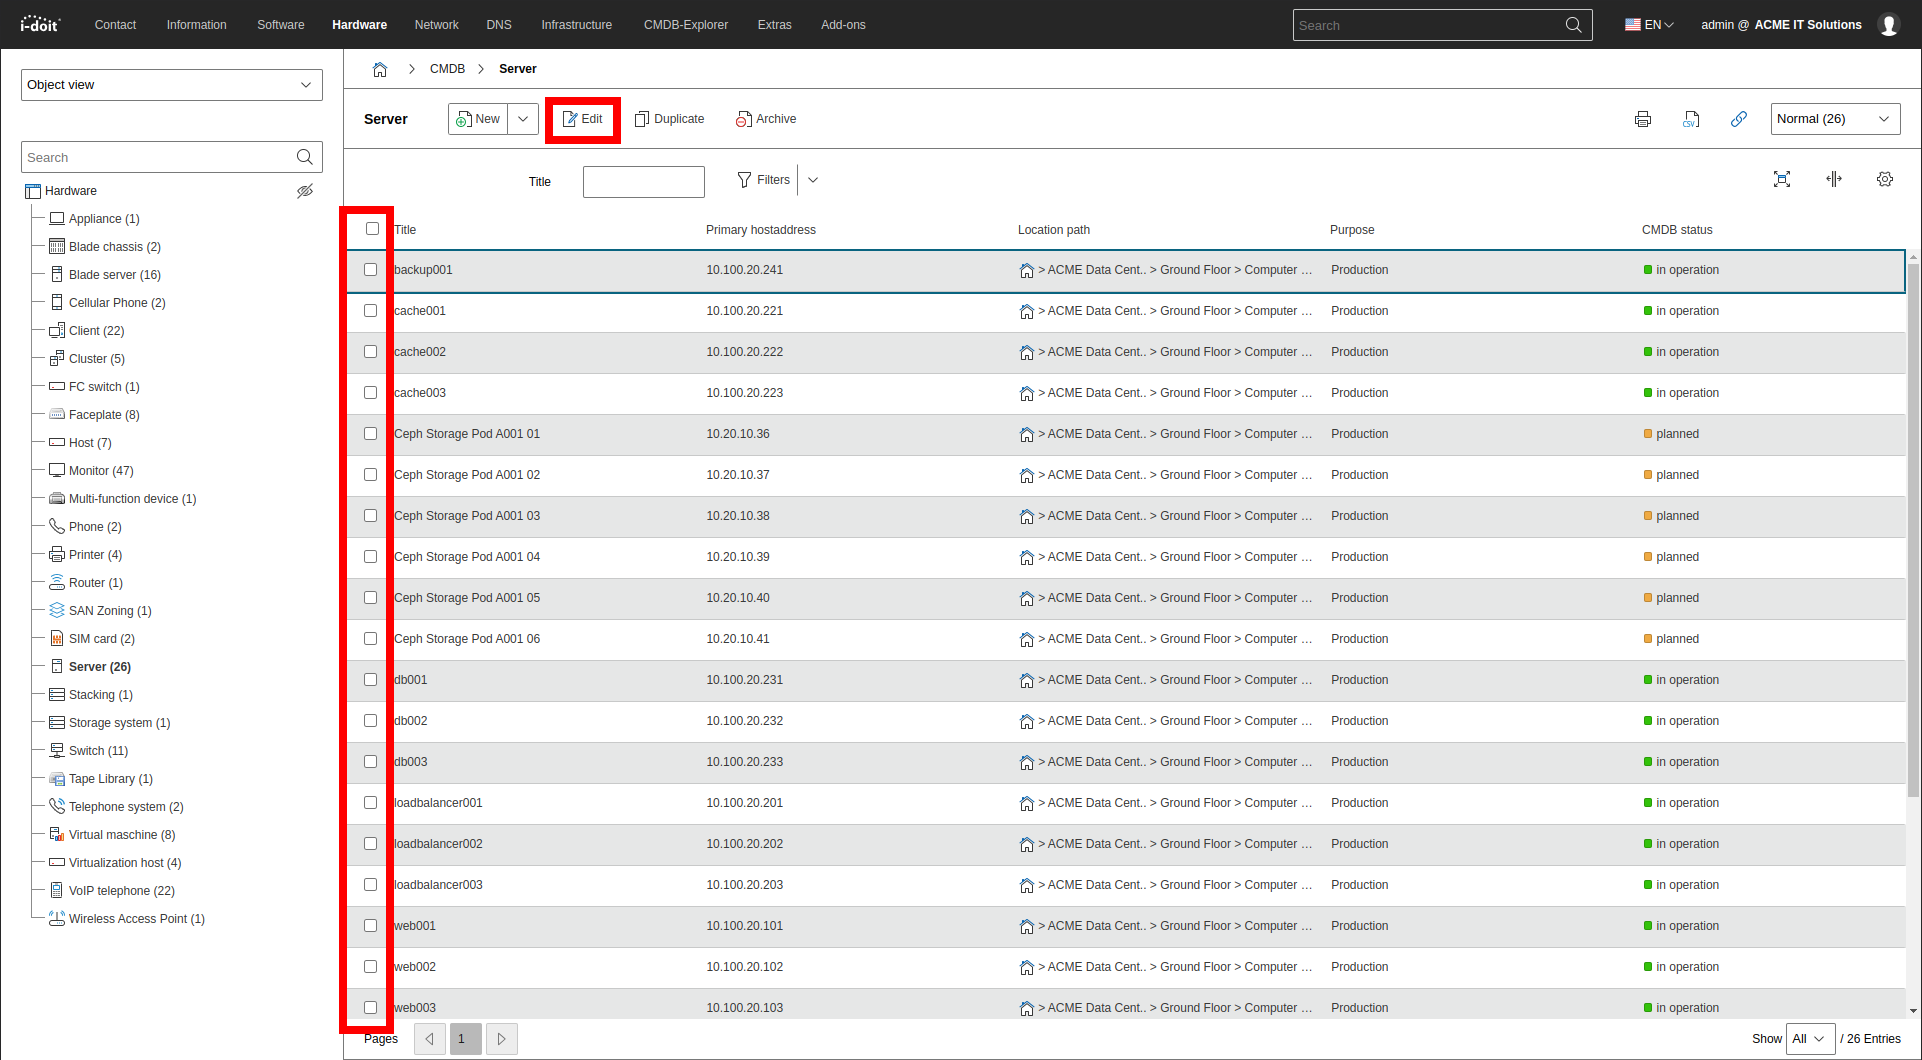Open the Object view dropdown
Screen dimensions: 1922x1060
(172, 85)
